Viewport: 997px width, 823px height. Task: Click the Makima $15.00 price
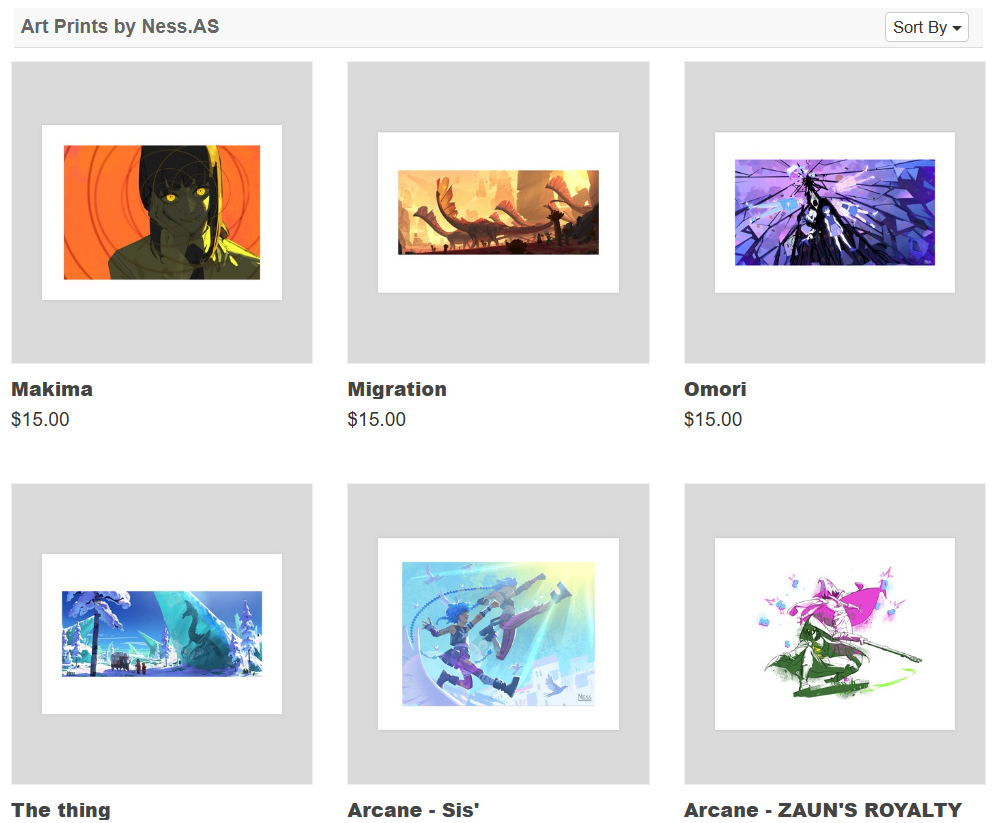coord(41,420)
